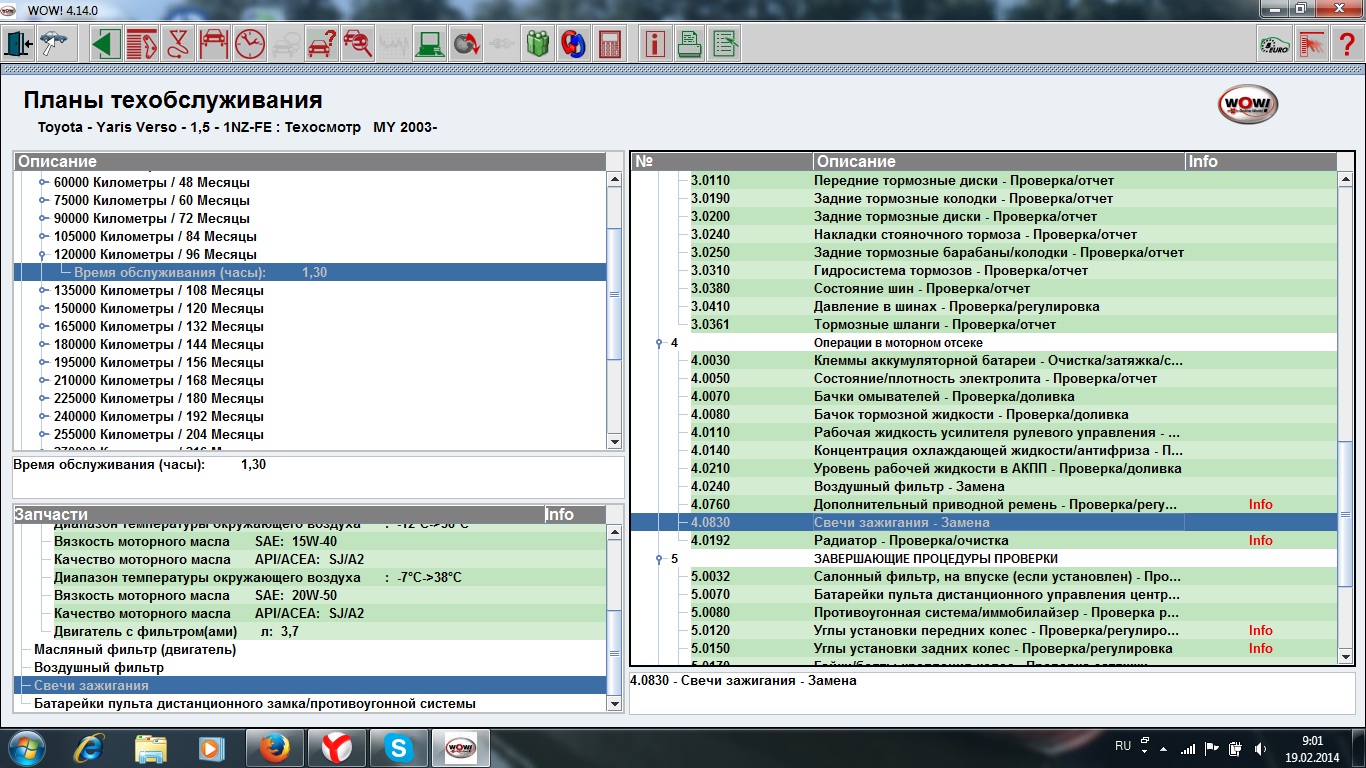Collapse section 4 Операции в моторном отсеке

(x=659, y=343)
